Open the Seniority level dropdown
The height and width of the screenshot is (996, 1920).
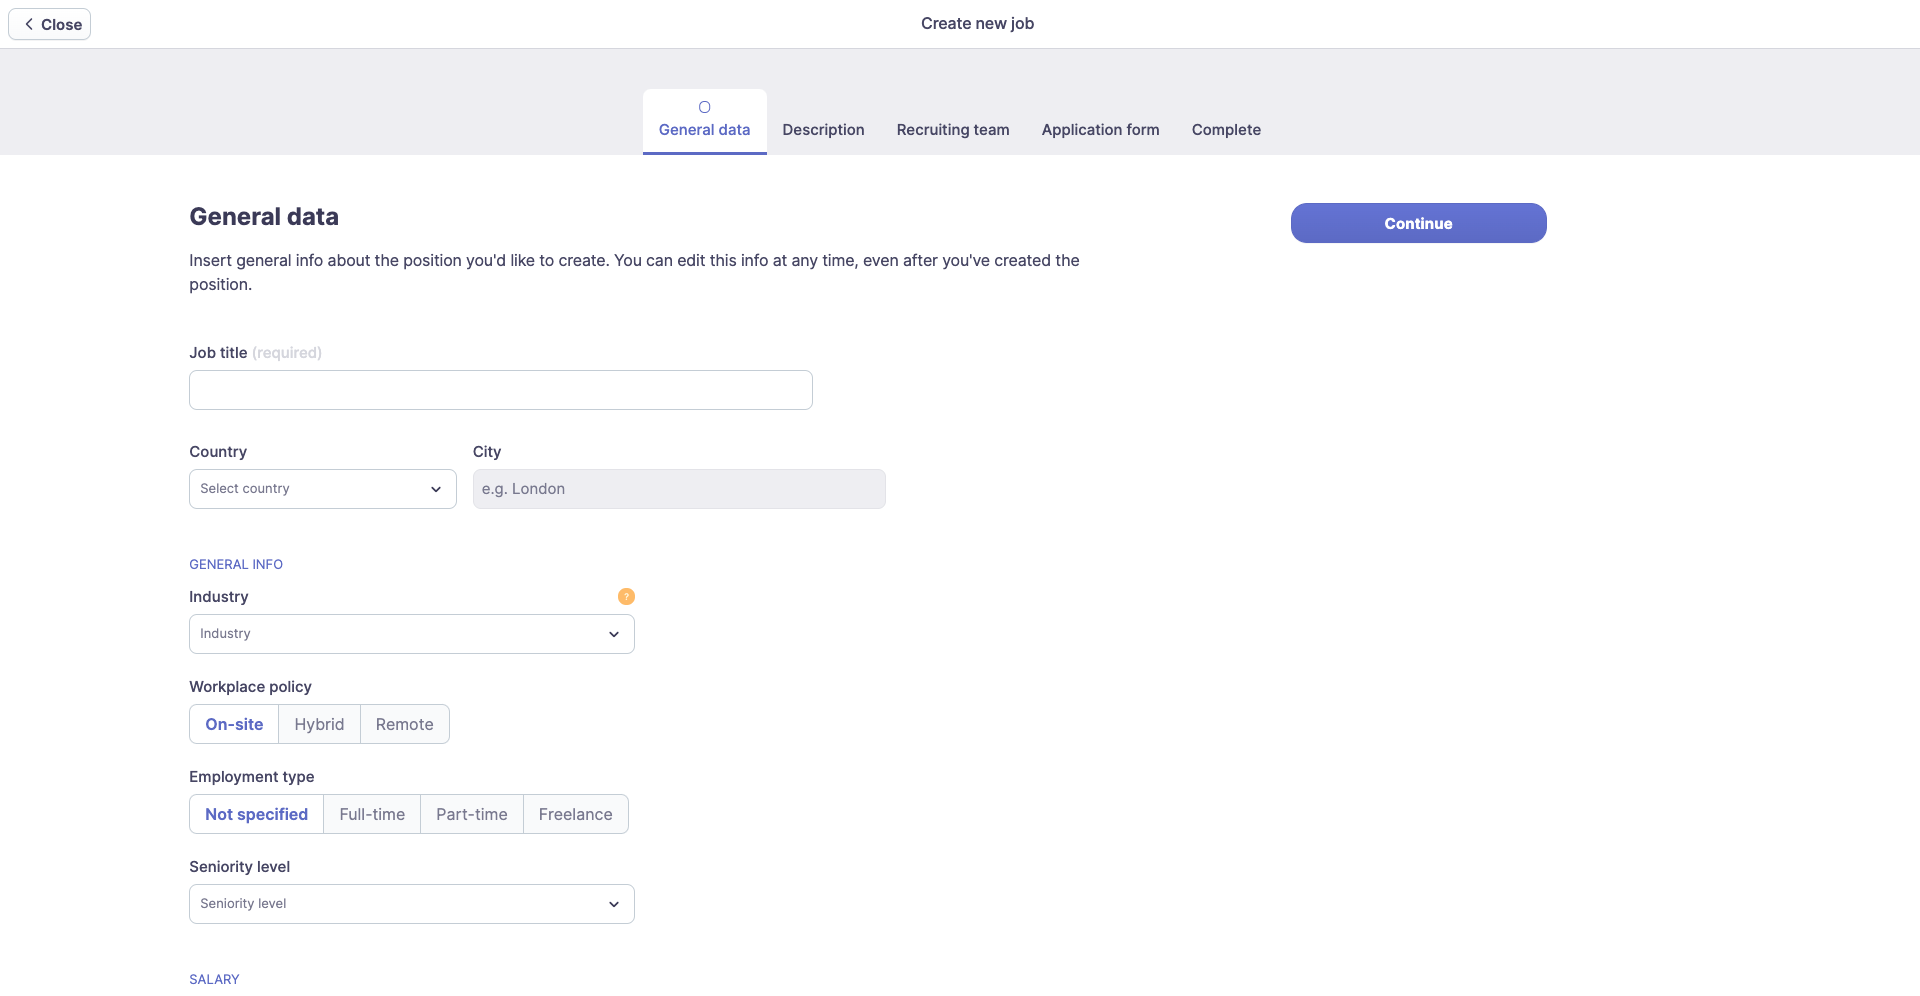pos(411,904)
